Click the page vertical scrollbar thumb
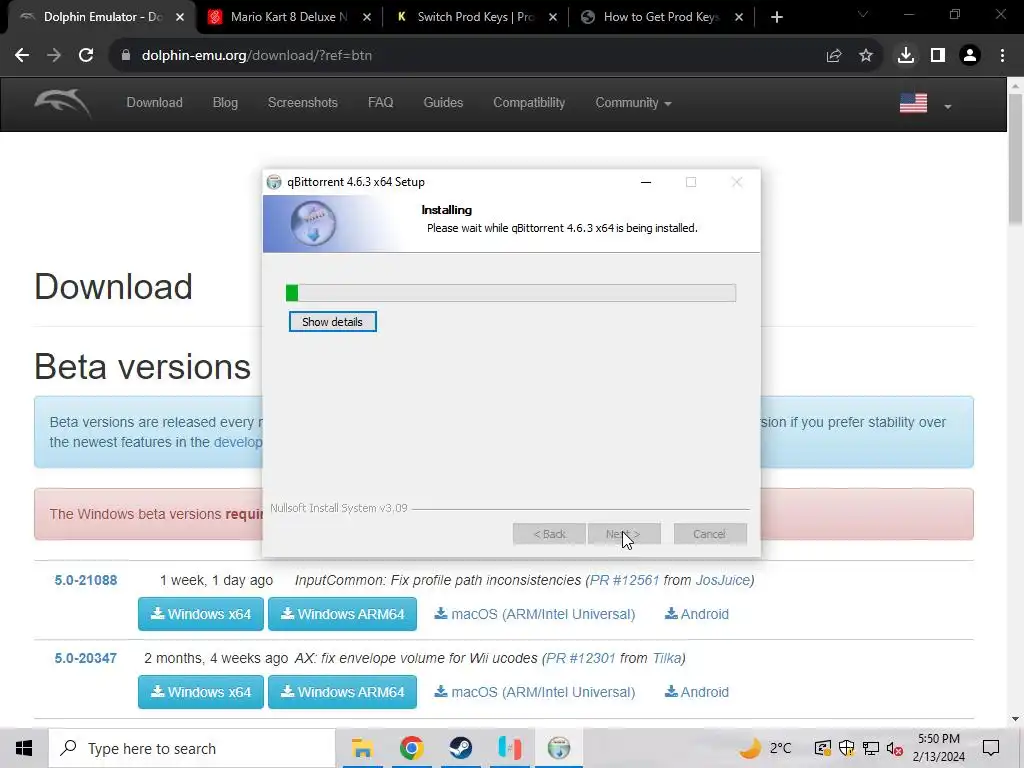Viewport: 1024px width, 768px height. point(1015,160)
